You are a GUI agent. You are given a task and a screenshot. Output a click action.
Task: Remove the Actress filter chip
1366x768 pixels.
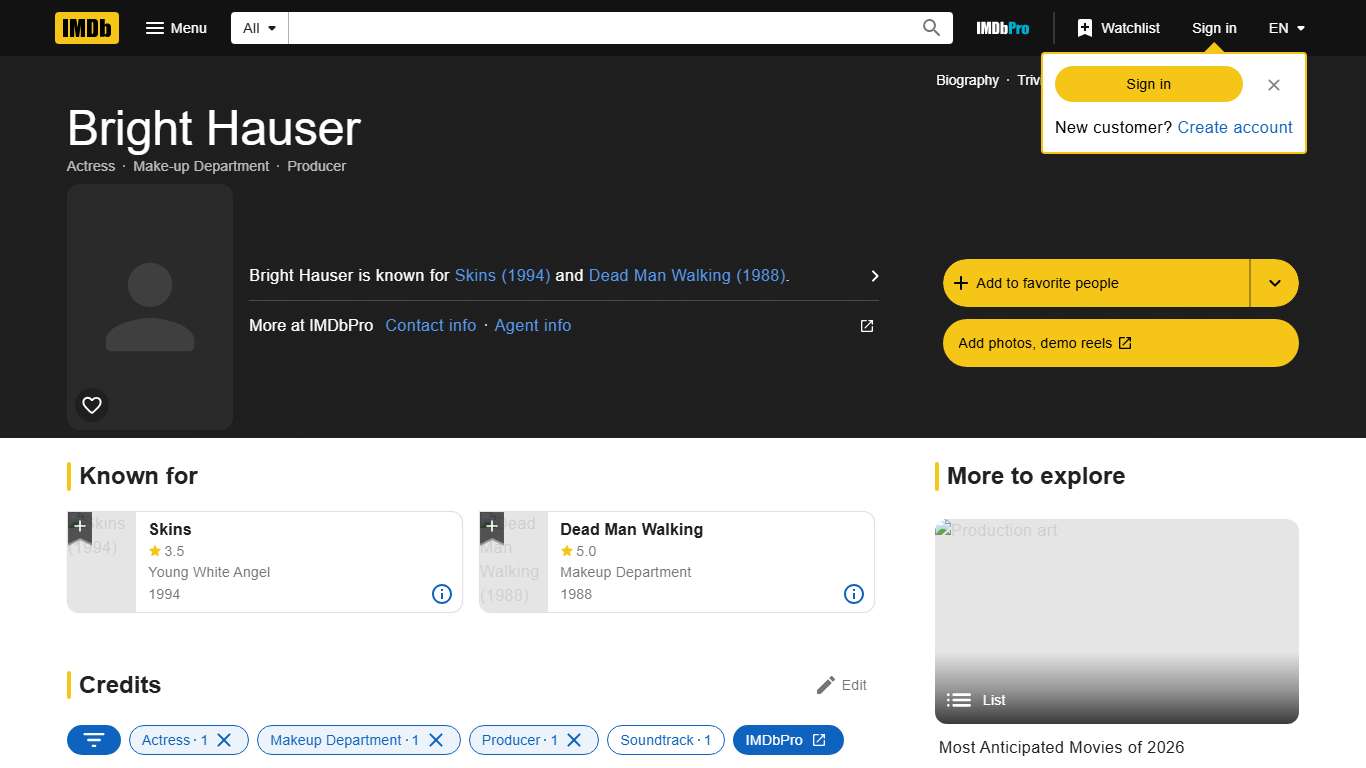pos(226,740)
